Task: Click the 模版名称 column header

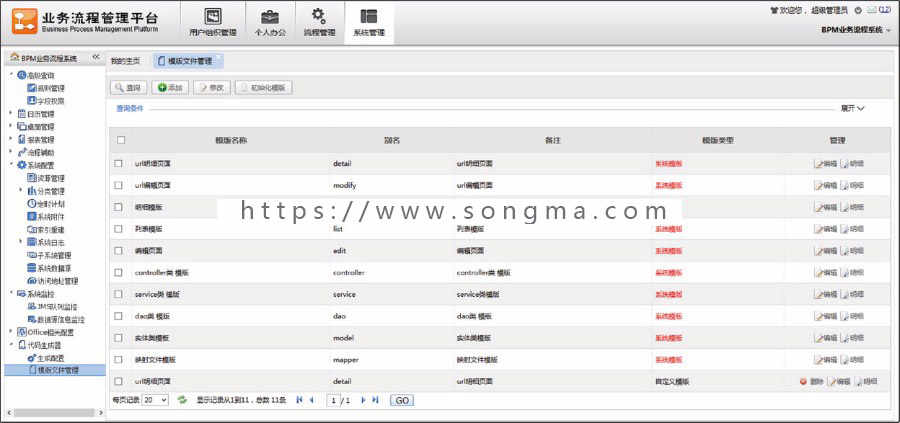Action: (231, 140)
